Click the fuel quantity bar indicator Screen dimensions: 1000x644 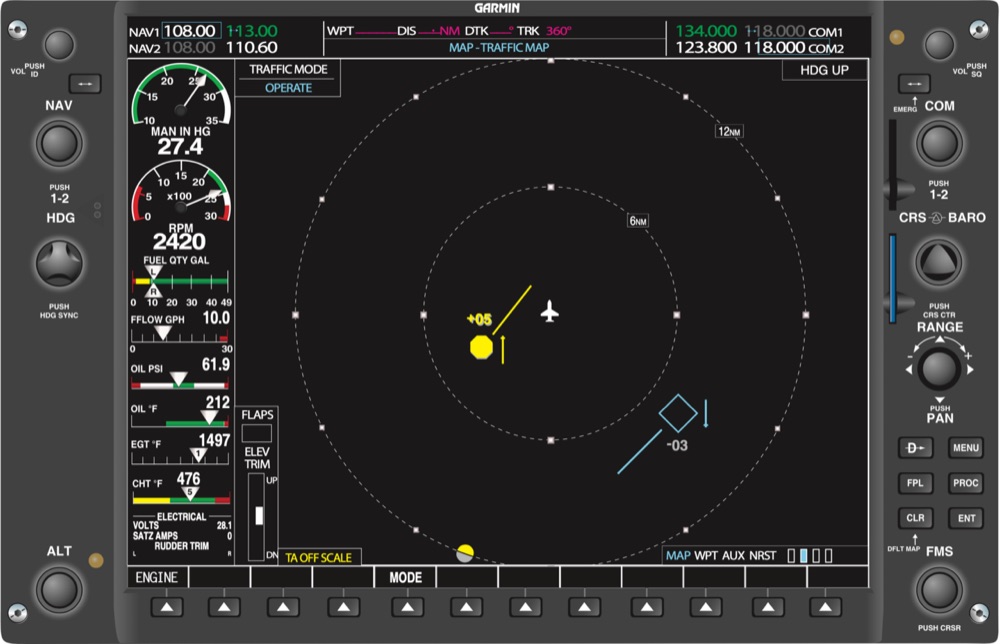pos(181,281)
